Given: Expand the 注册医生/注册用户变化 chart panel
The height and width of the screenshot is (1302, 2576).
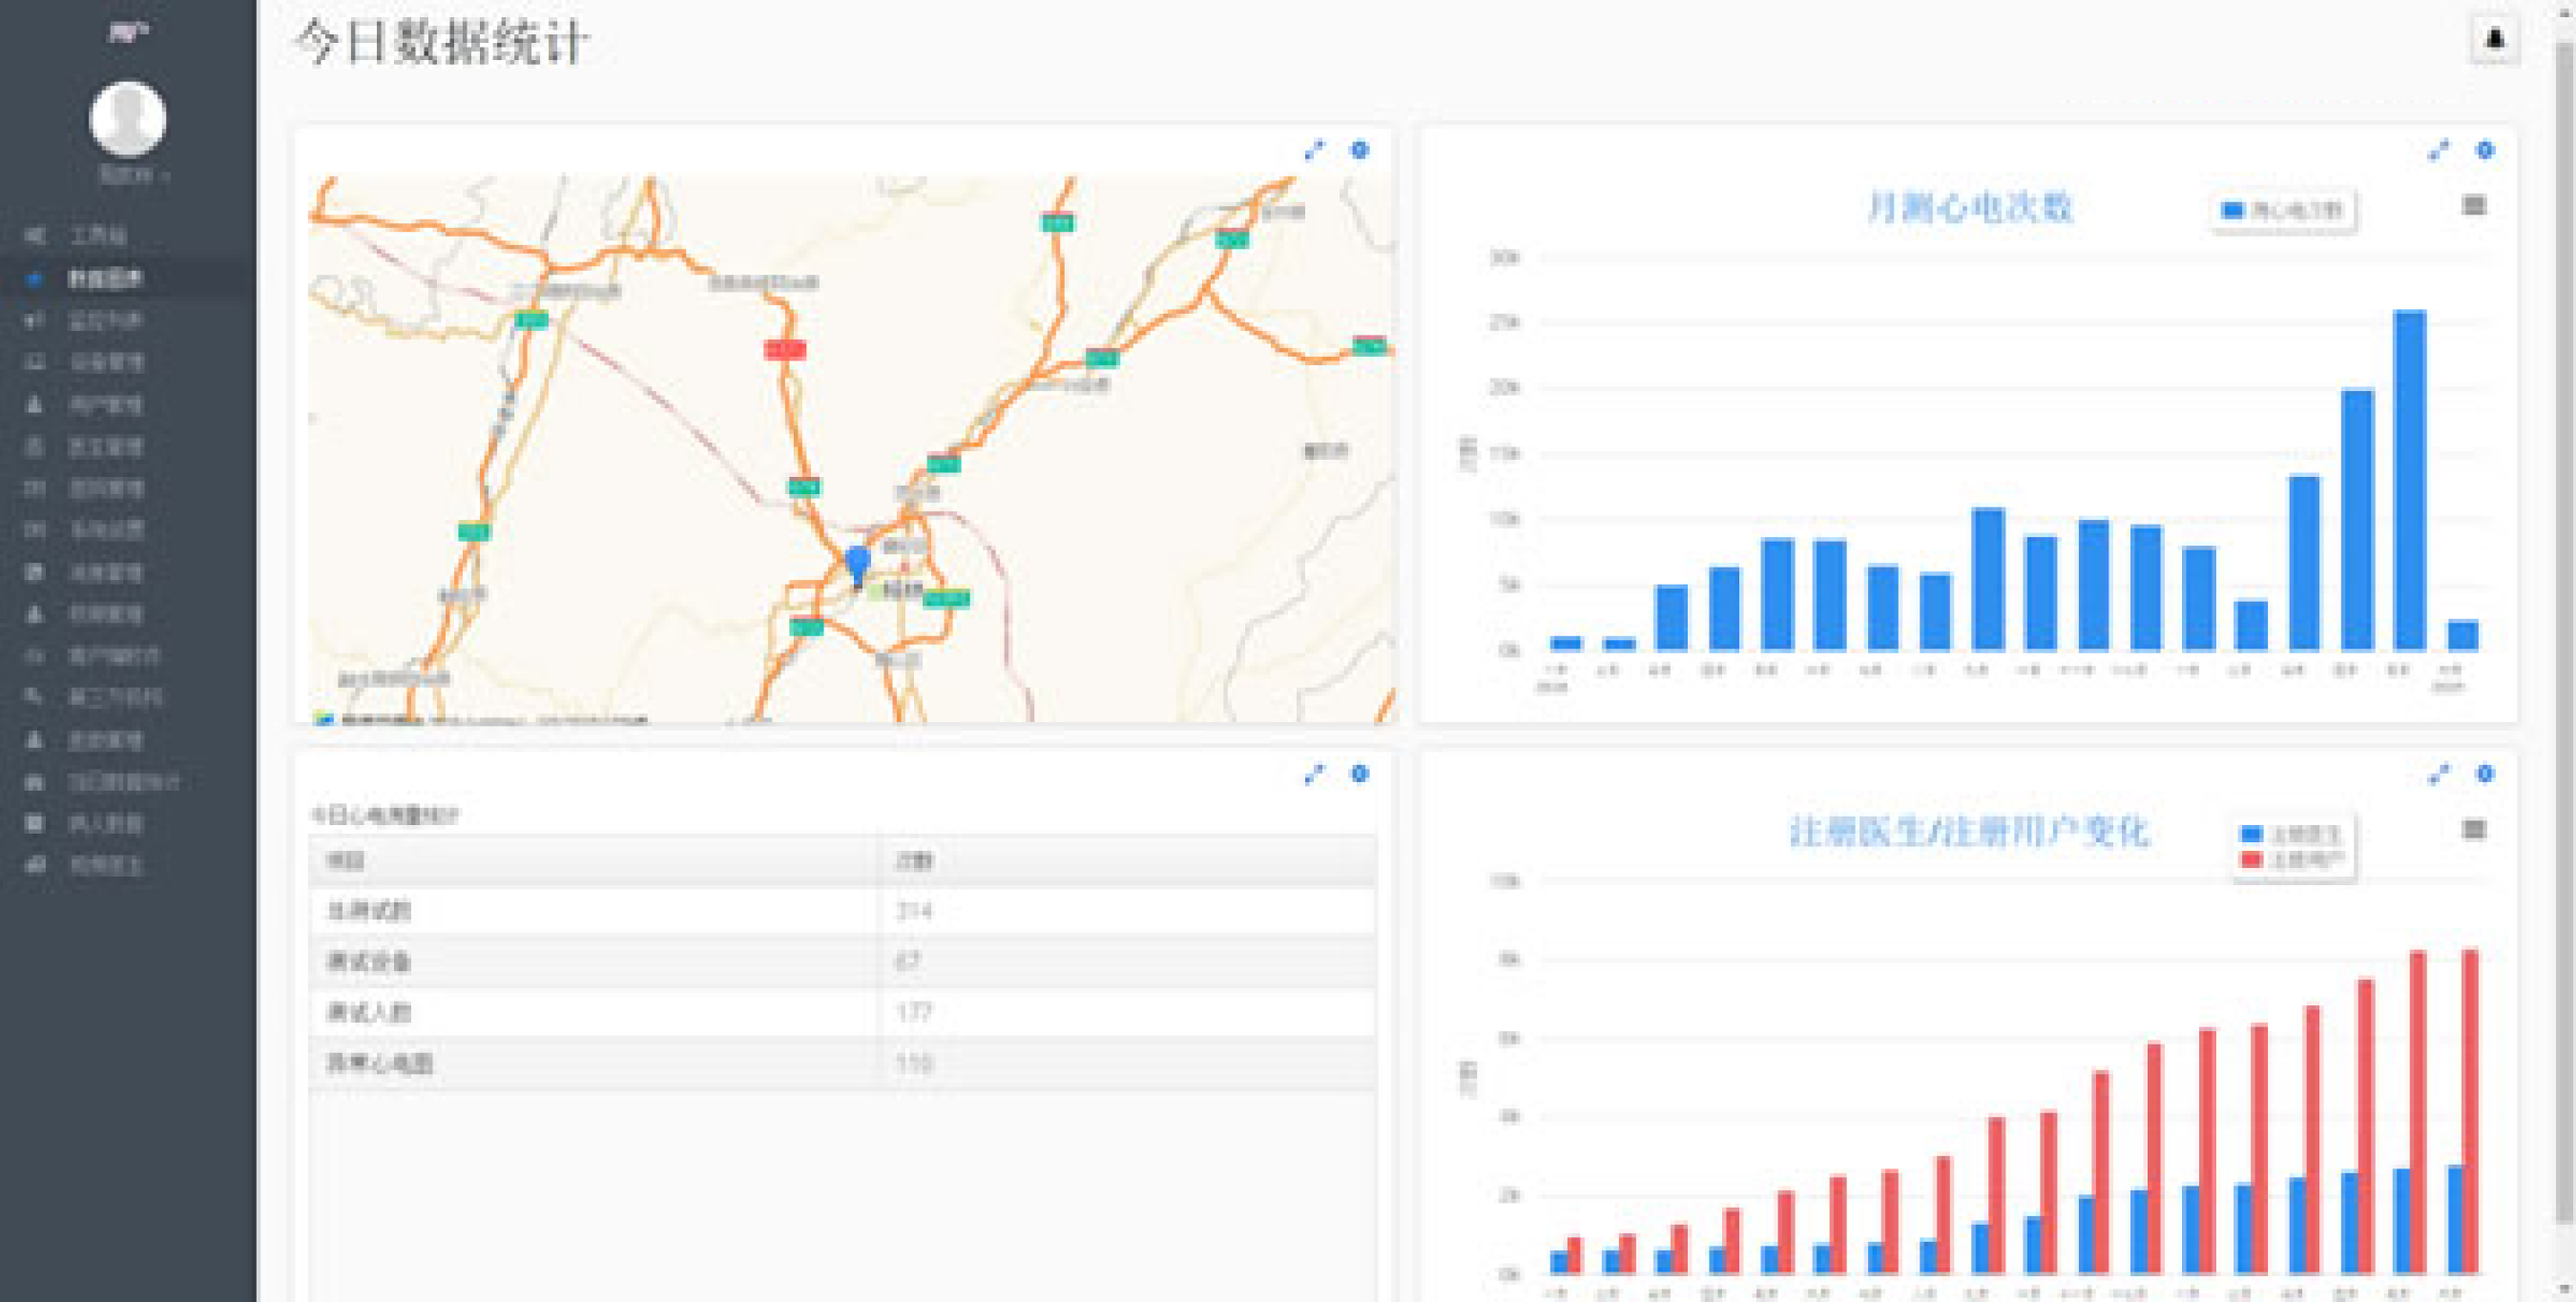Looking at the screenshot, I should coord(2438,774).
